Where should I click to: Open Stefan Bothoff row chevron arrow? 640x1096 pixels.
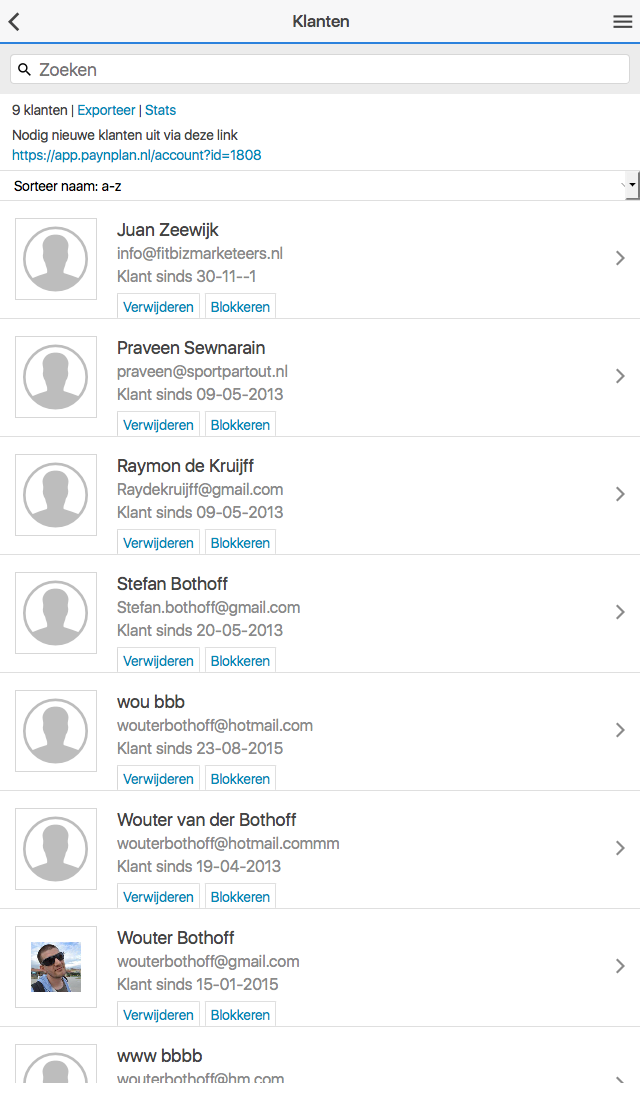pyautogui.click(x=620, y=613)
